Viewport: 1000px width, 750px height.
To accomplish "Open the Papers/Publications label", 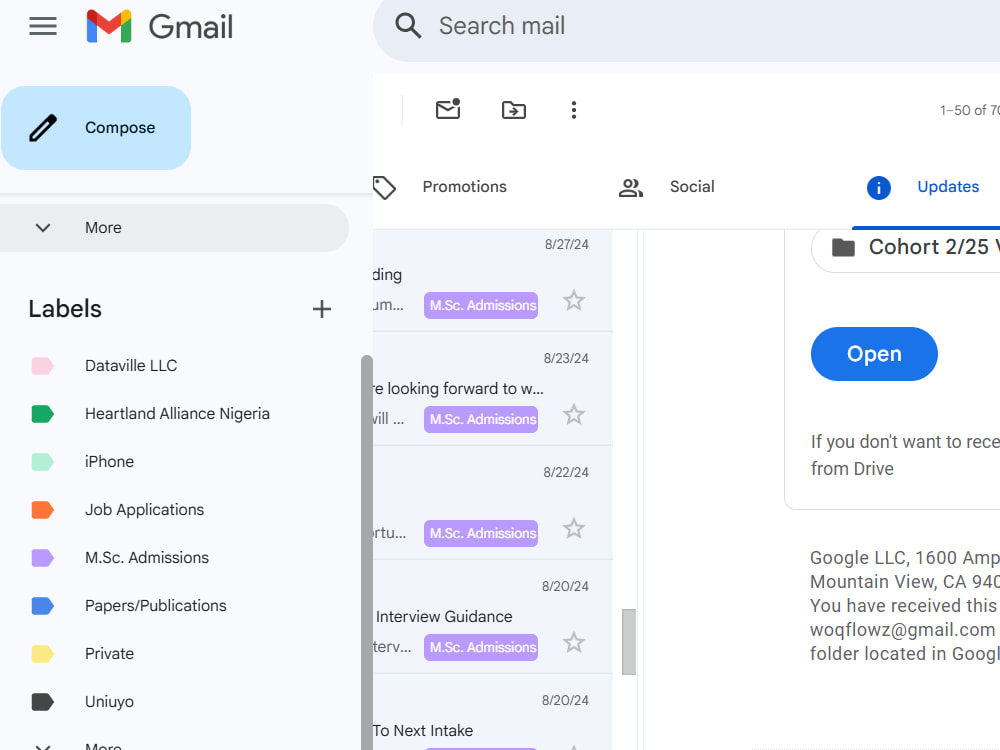I will pos(156,606).
